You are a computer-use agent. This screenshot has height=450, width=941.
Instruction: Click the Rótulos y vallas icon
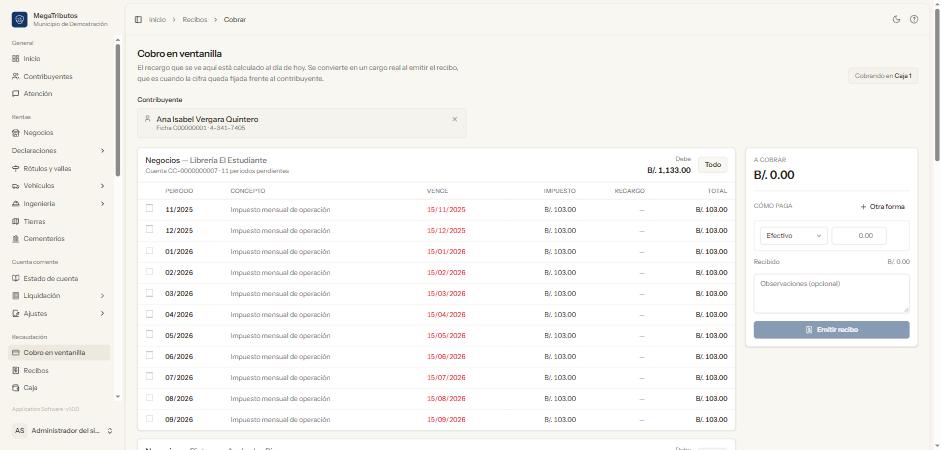[x=16, y=169]
